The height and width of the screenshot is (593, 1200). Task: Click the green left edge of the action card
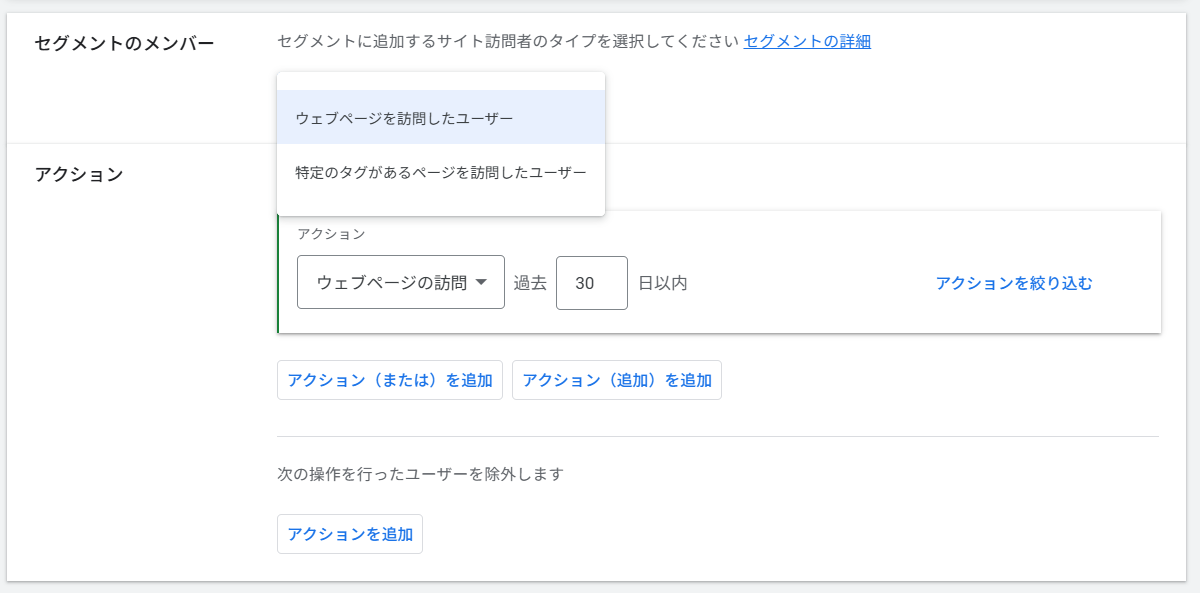pyautogui.click(x=278, y=272)
